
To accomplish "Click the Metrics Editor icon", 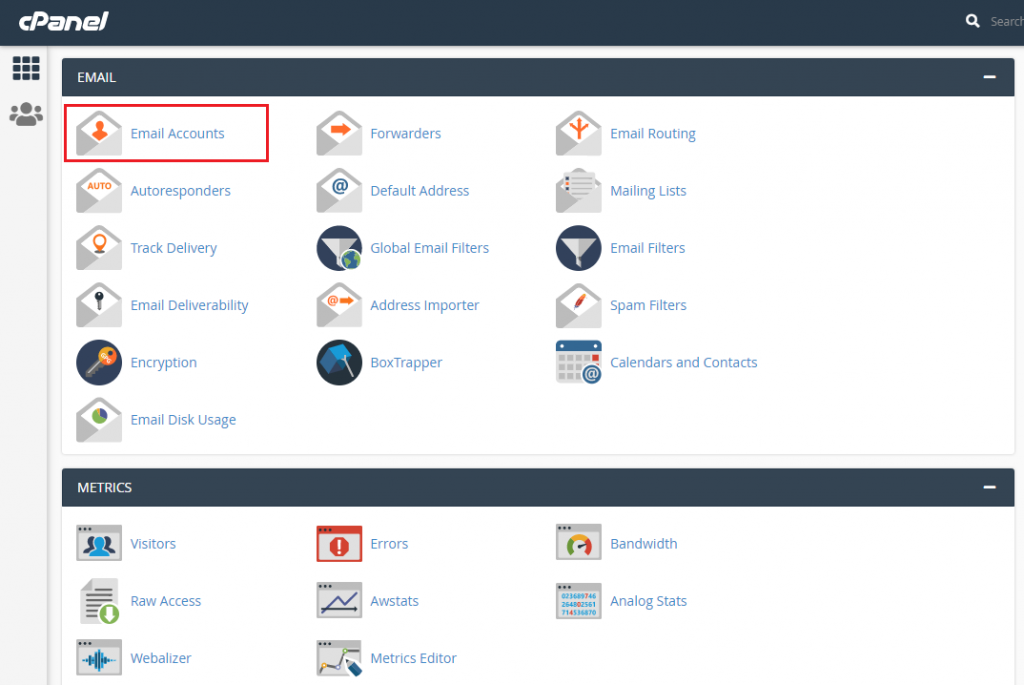I will (339, 658).
